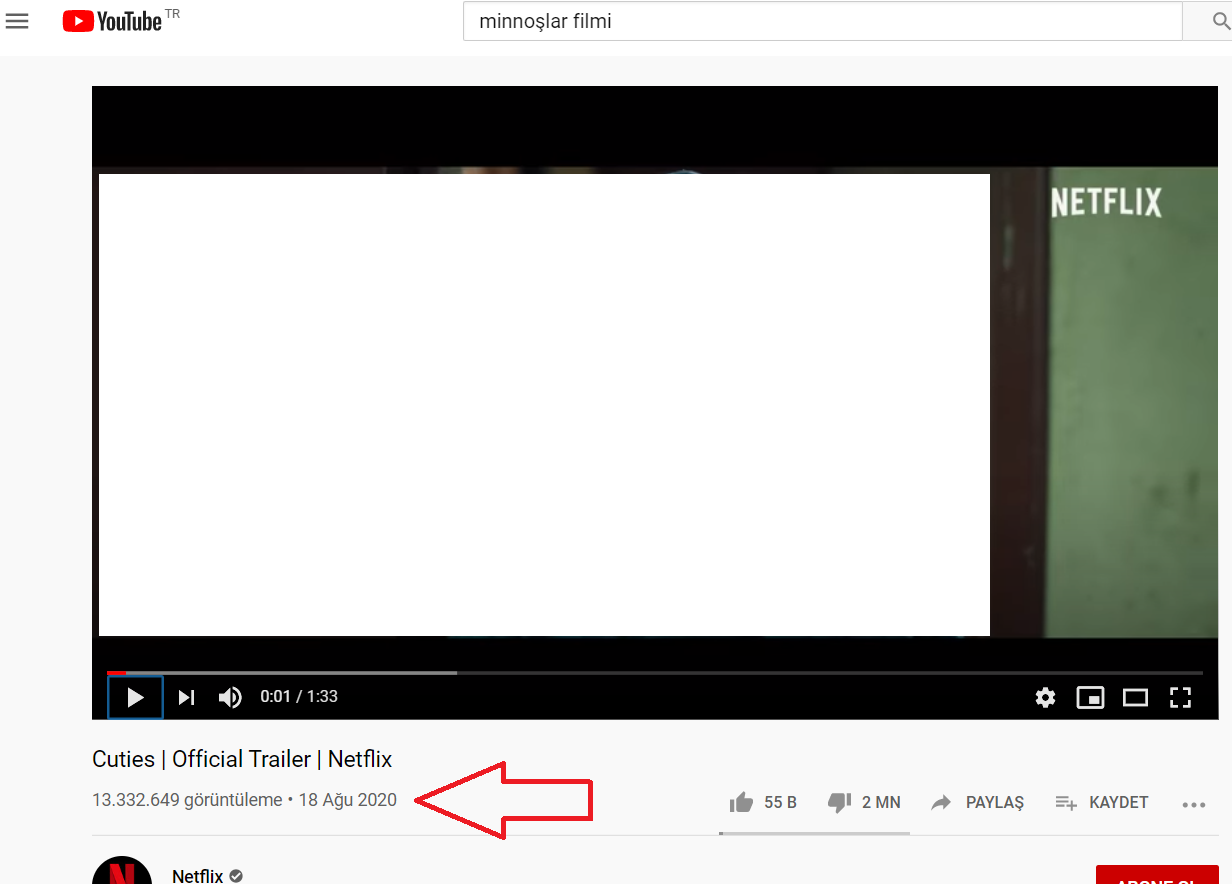Click the search submit button
This screenshot has height=884, width=1232.
[x=1207, y=21]
